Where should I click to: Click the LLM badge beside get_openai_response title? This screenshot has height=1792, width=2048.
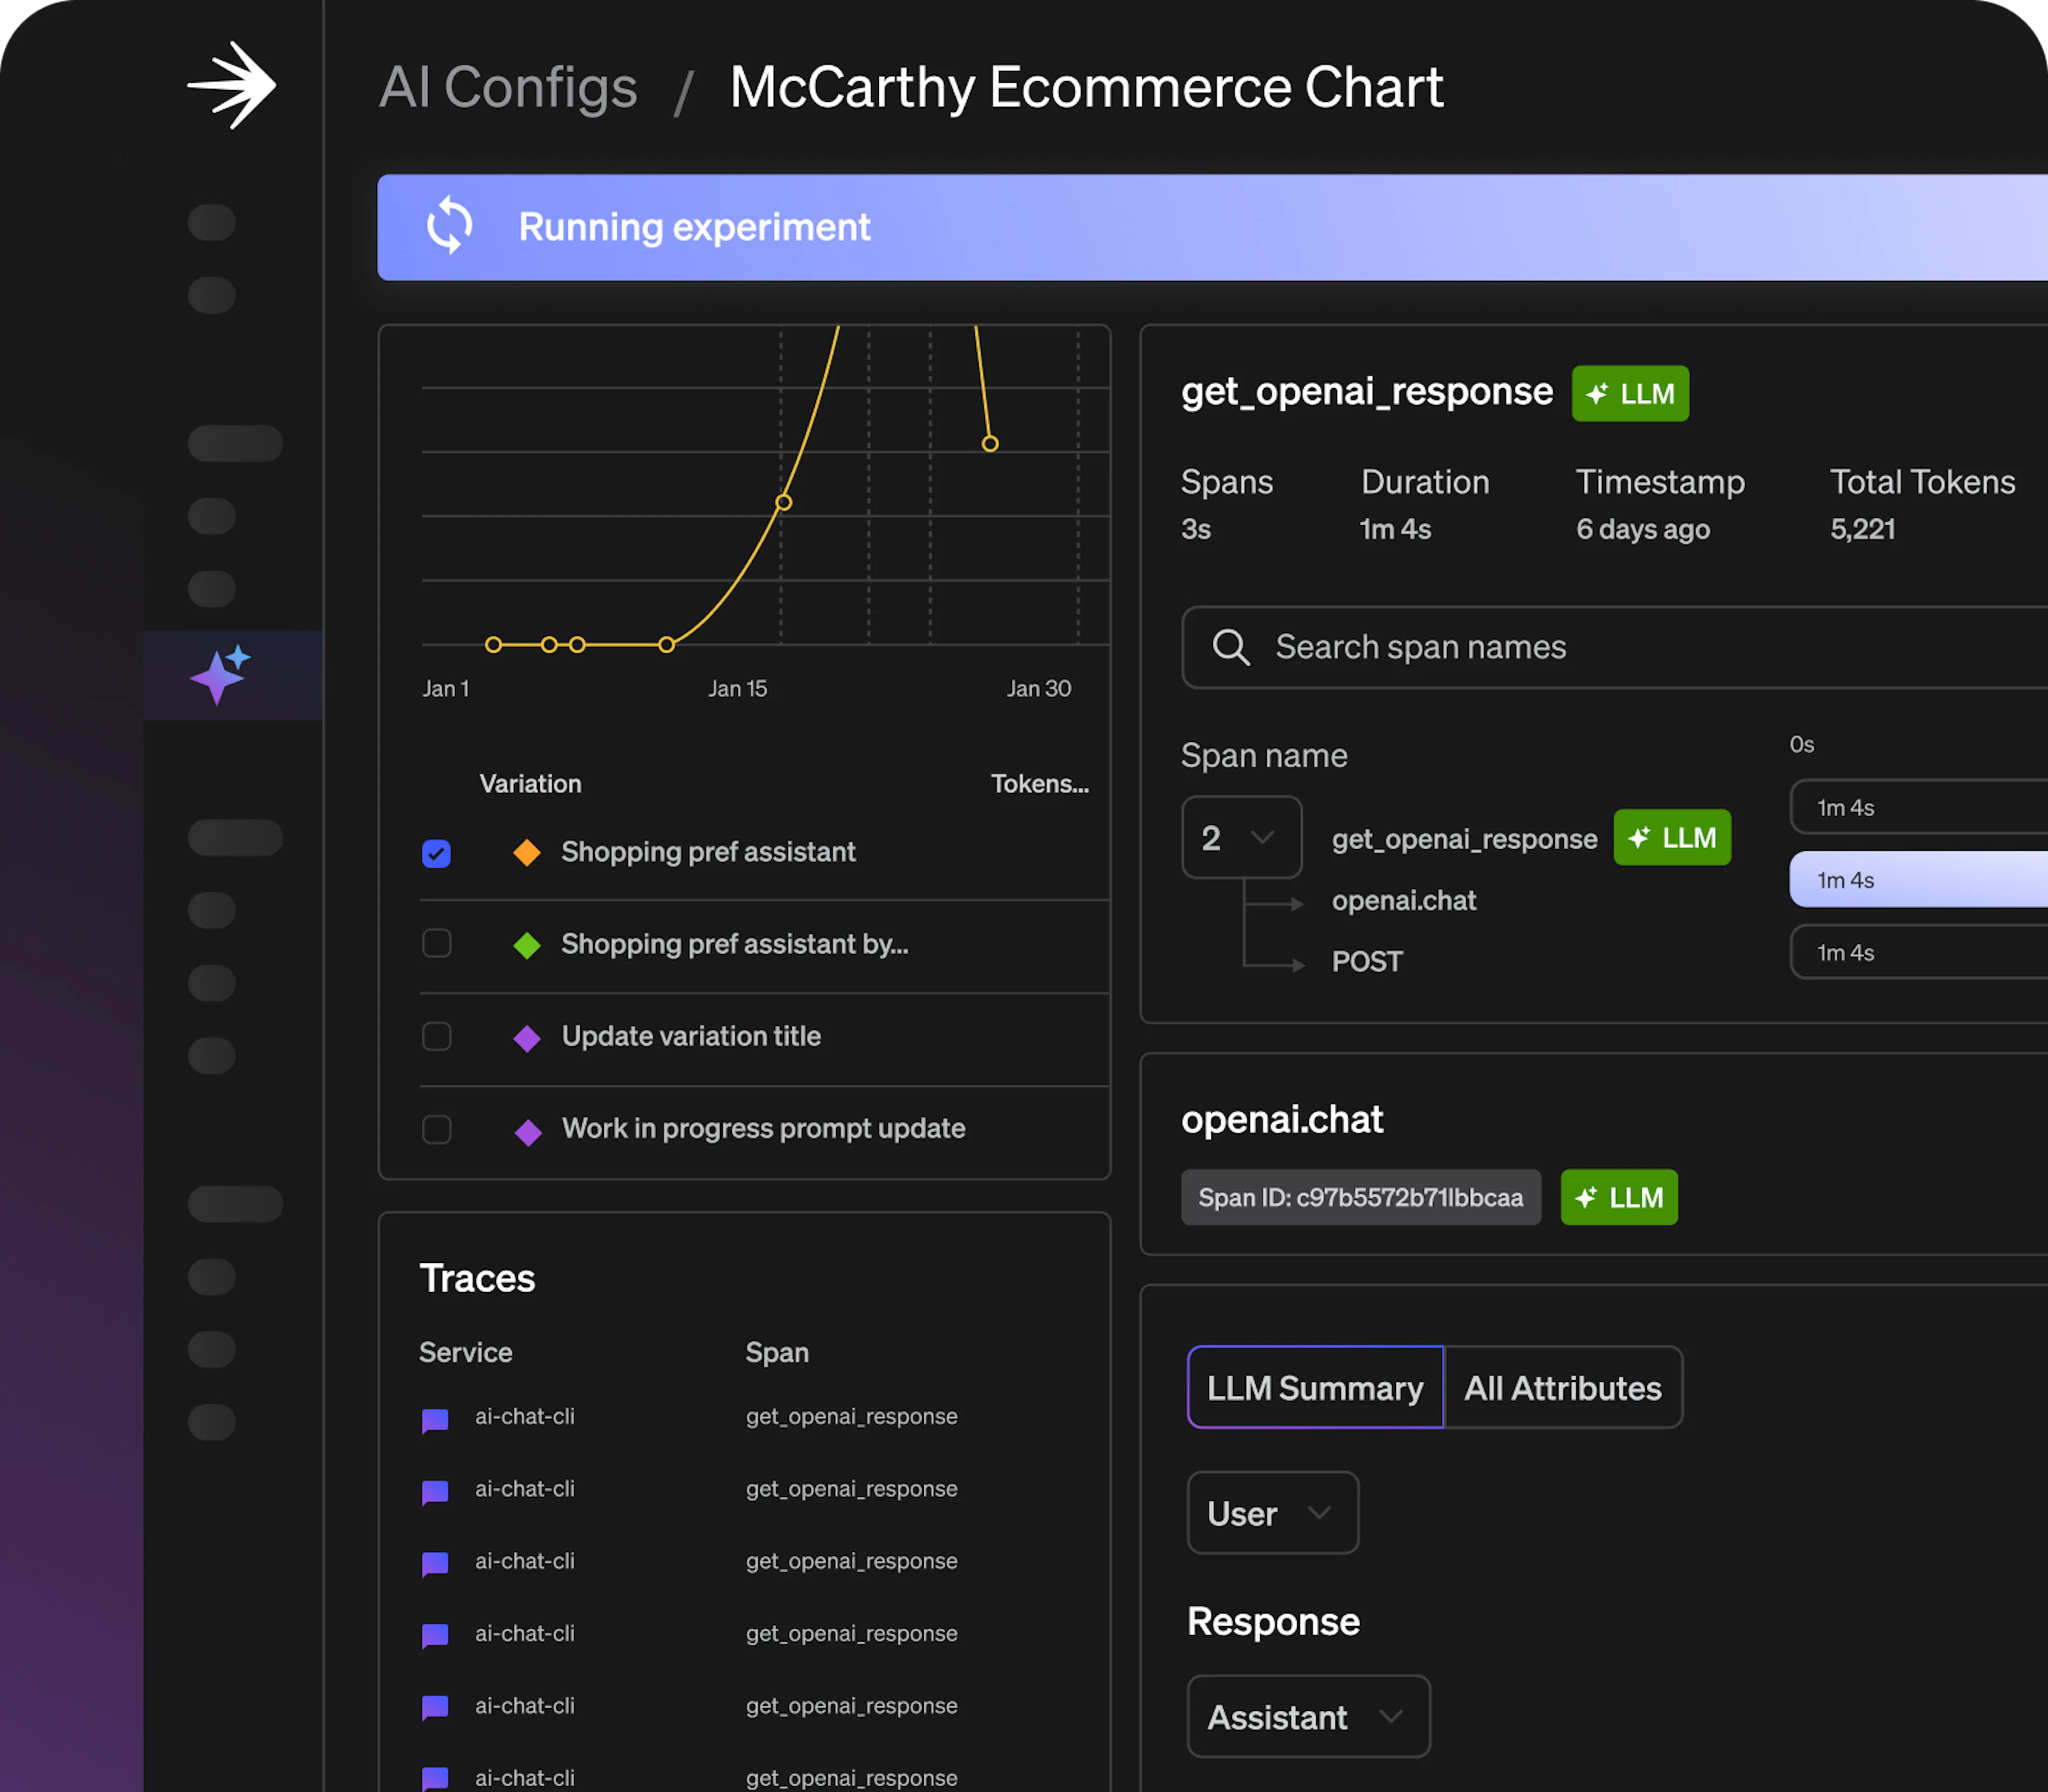coord(1630,393)
